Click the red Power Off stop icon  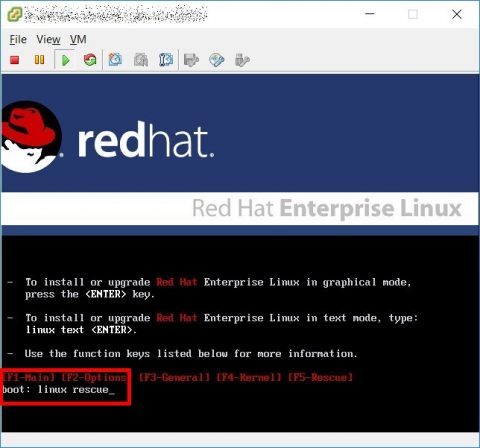pyautogui.click(x=15, y=60)
